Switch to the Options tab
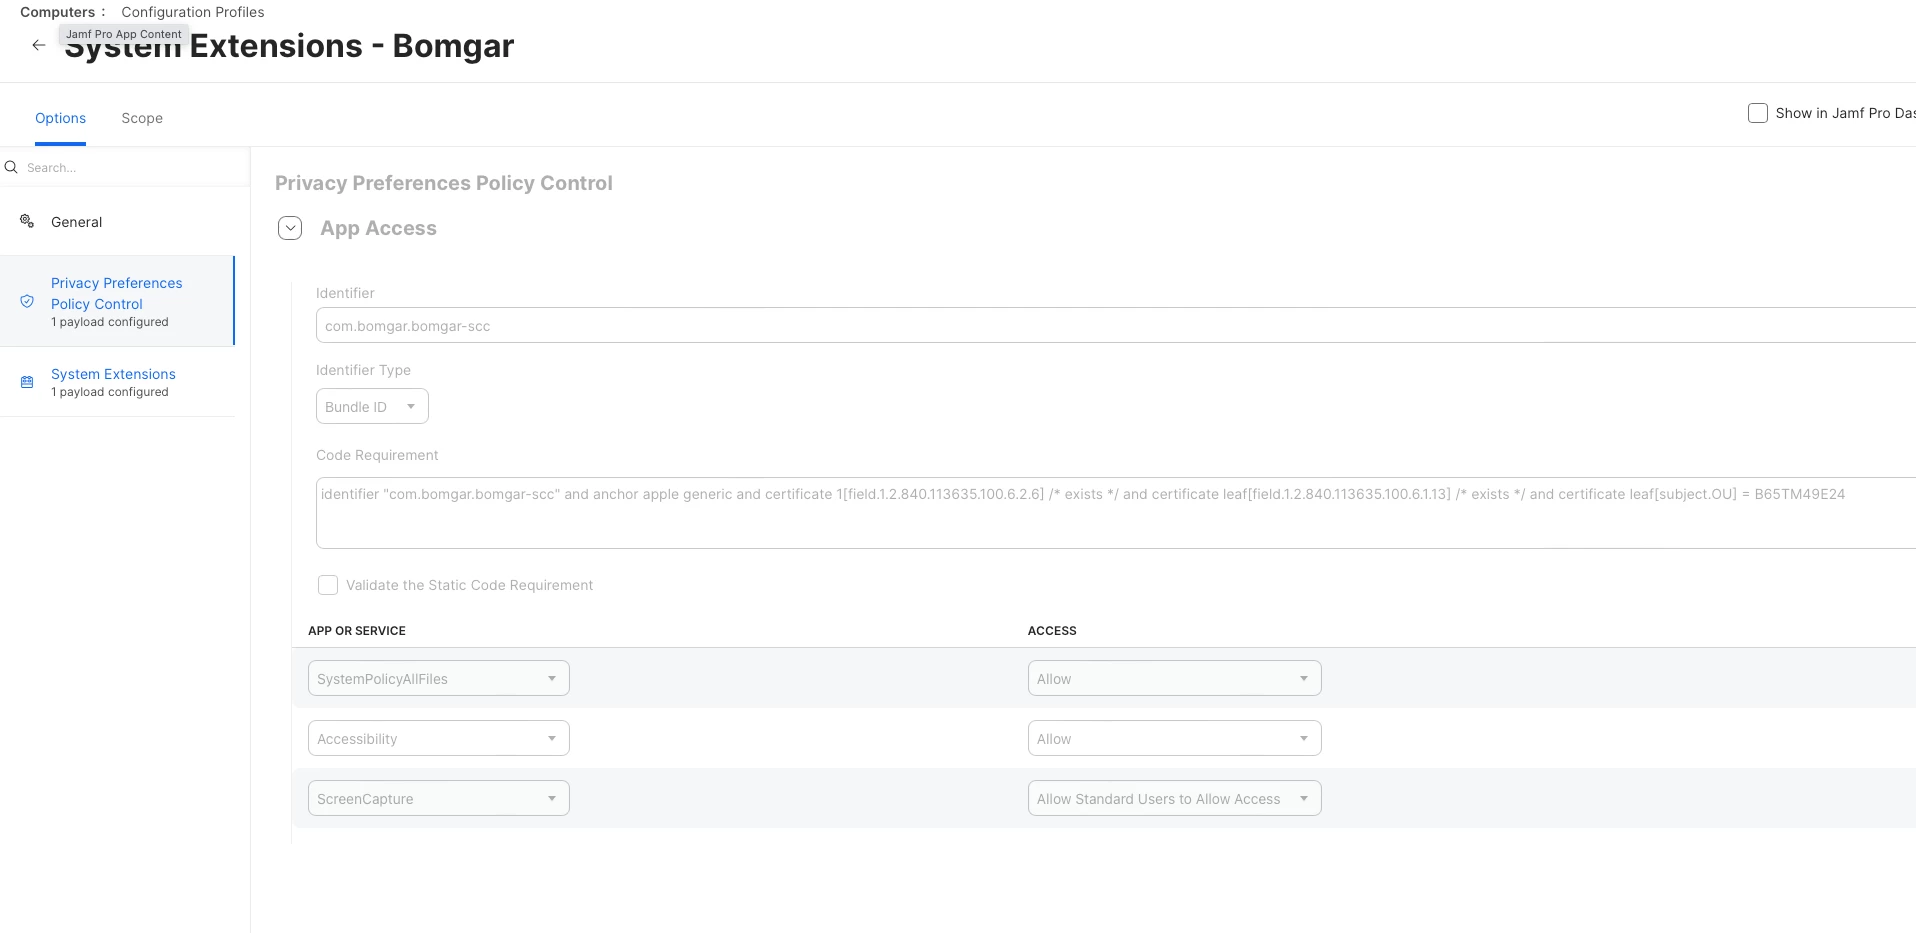 [60, 118]
